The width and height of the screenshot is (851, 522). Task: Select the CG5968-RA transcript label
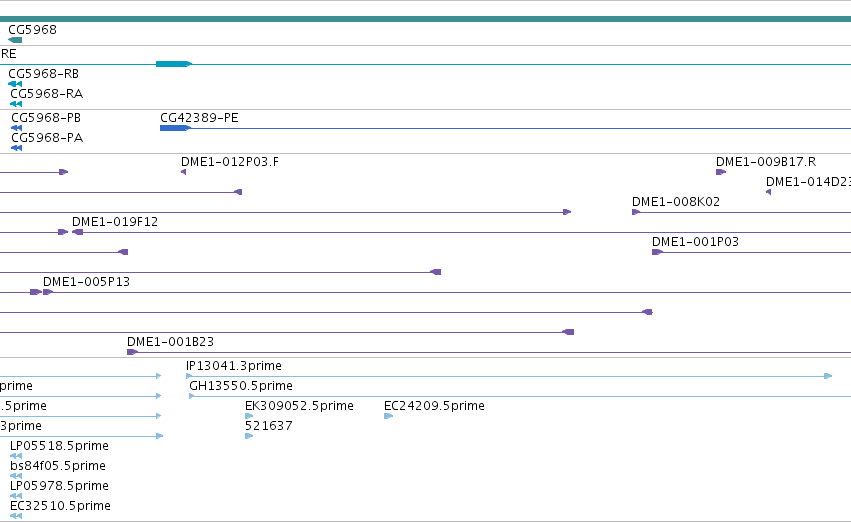tap(47, 93)
